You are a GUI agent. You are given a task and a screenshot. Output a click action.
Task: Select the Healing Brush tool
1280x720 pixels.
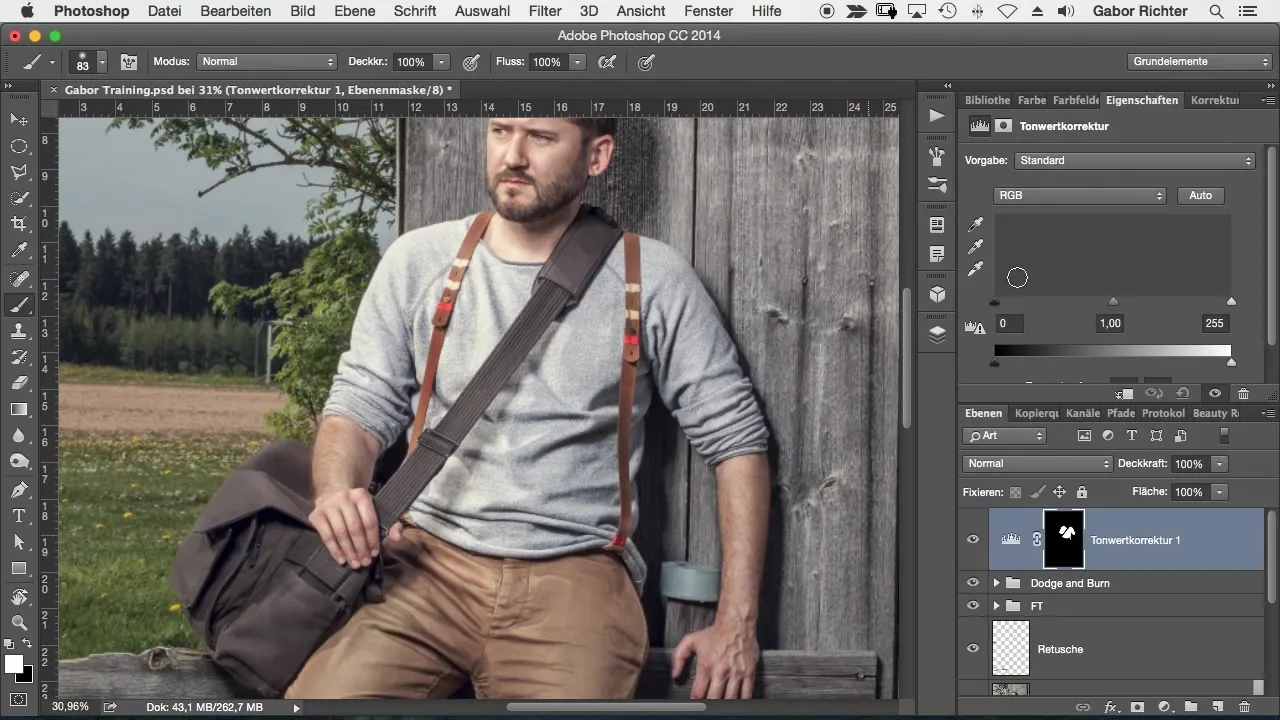(19, 278)
